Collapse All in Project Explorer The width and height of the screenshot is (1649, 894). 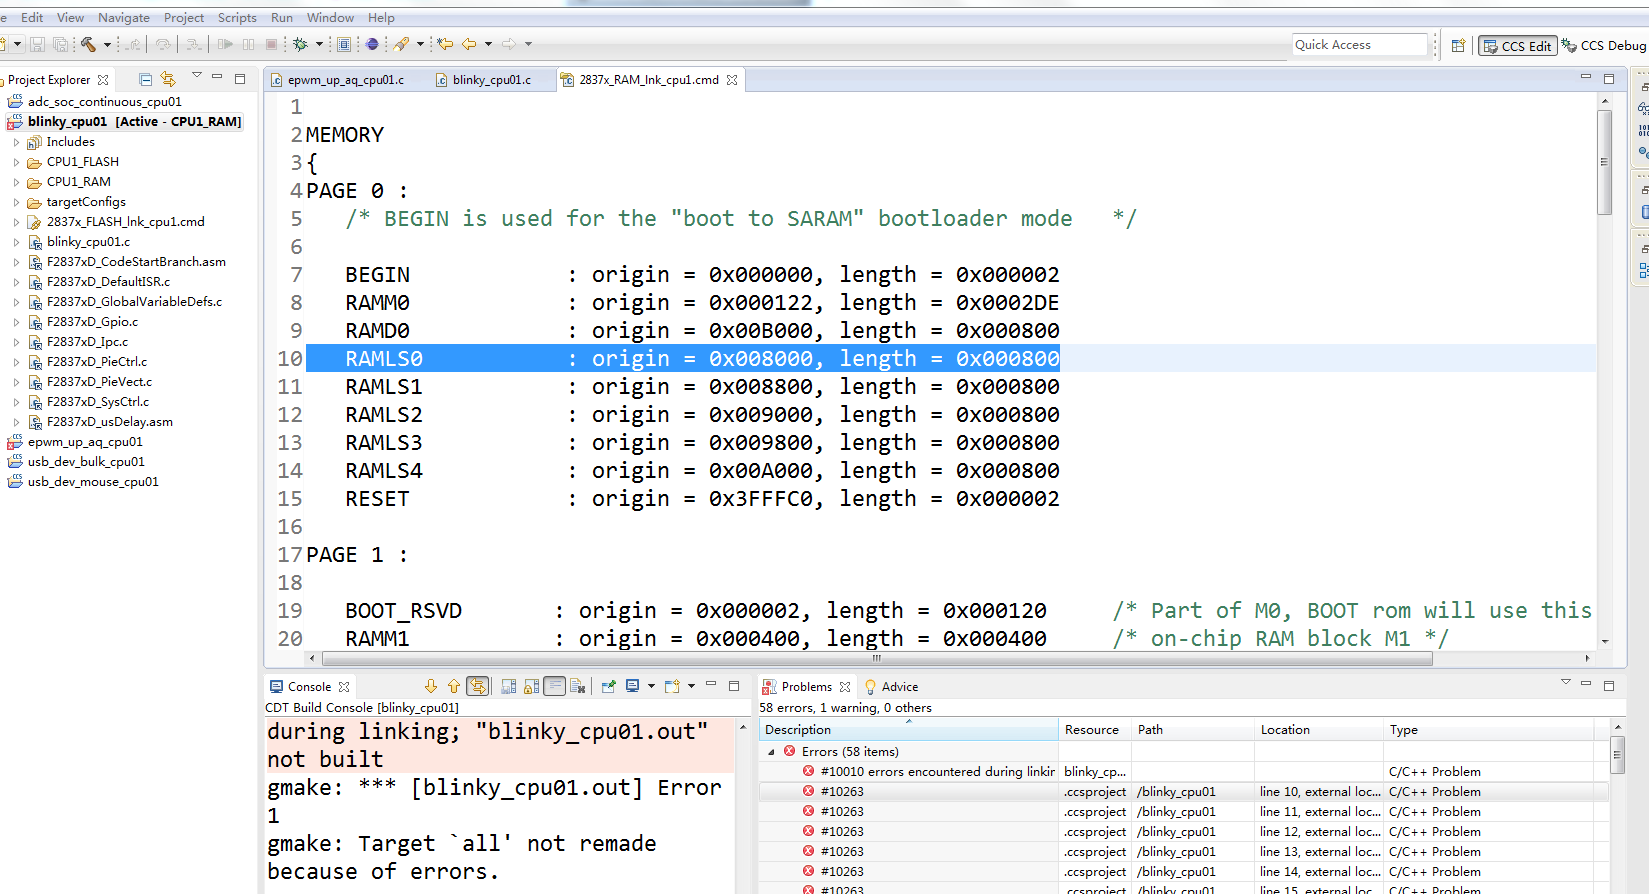coord(145,79)
